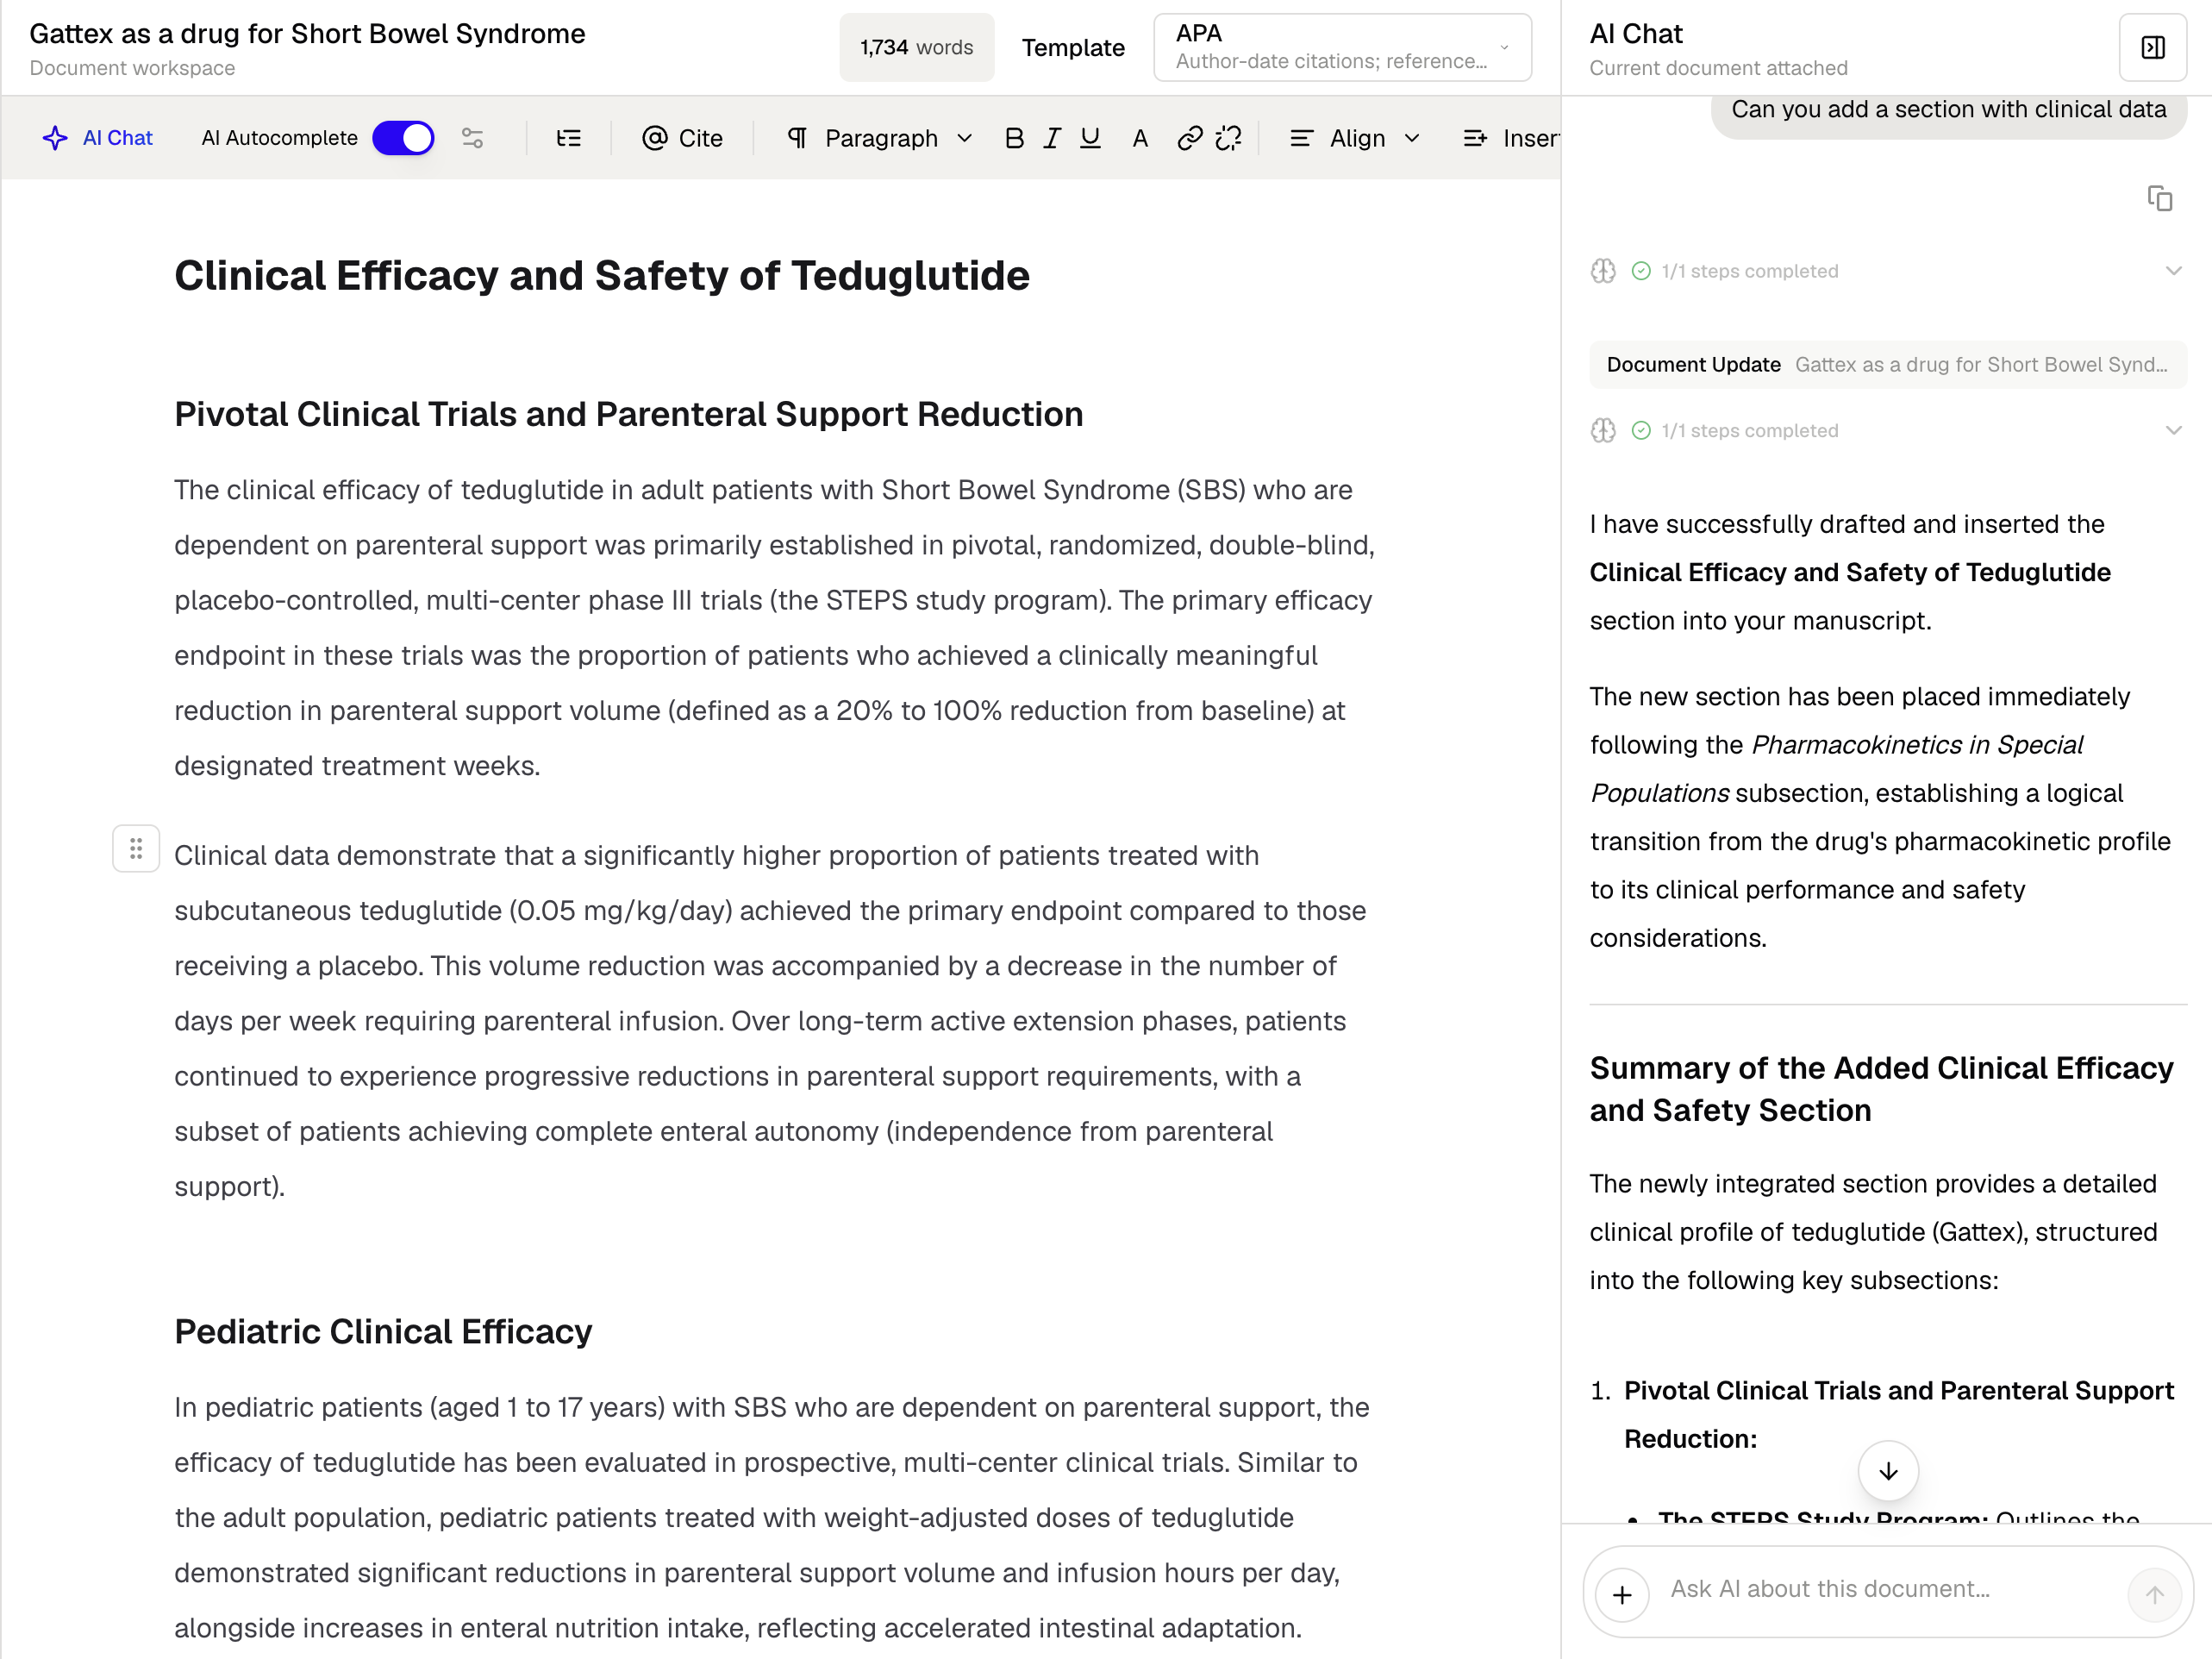This screenshot has height=1659, width=2212.
Task: Click the align lines icon
Action: (x=1301, y=138)
